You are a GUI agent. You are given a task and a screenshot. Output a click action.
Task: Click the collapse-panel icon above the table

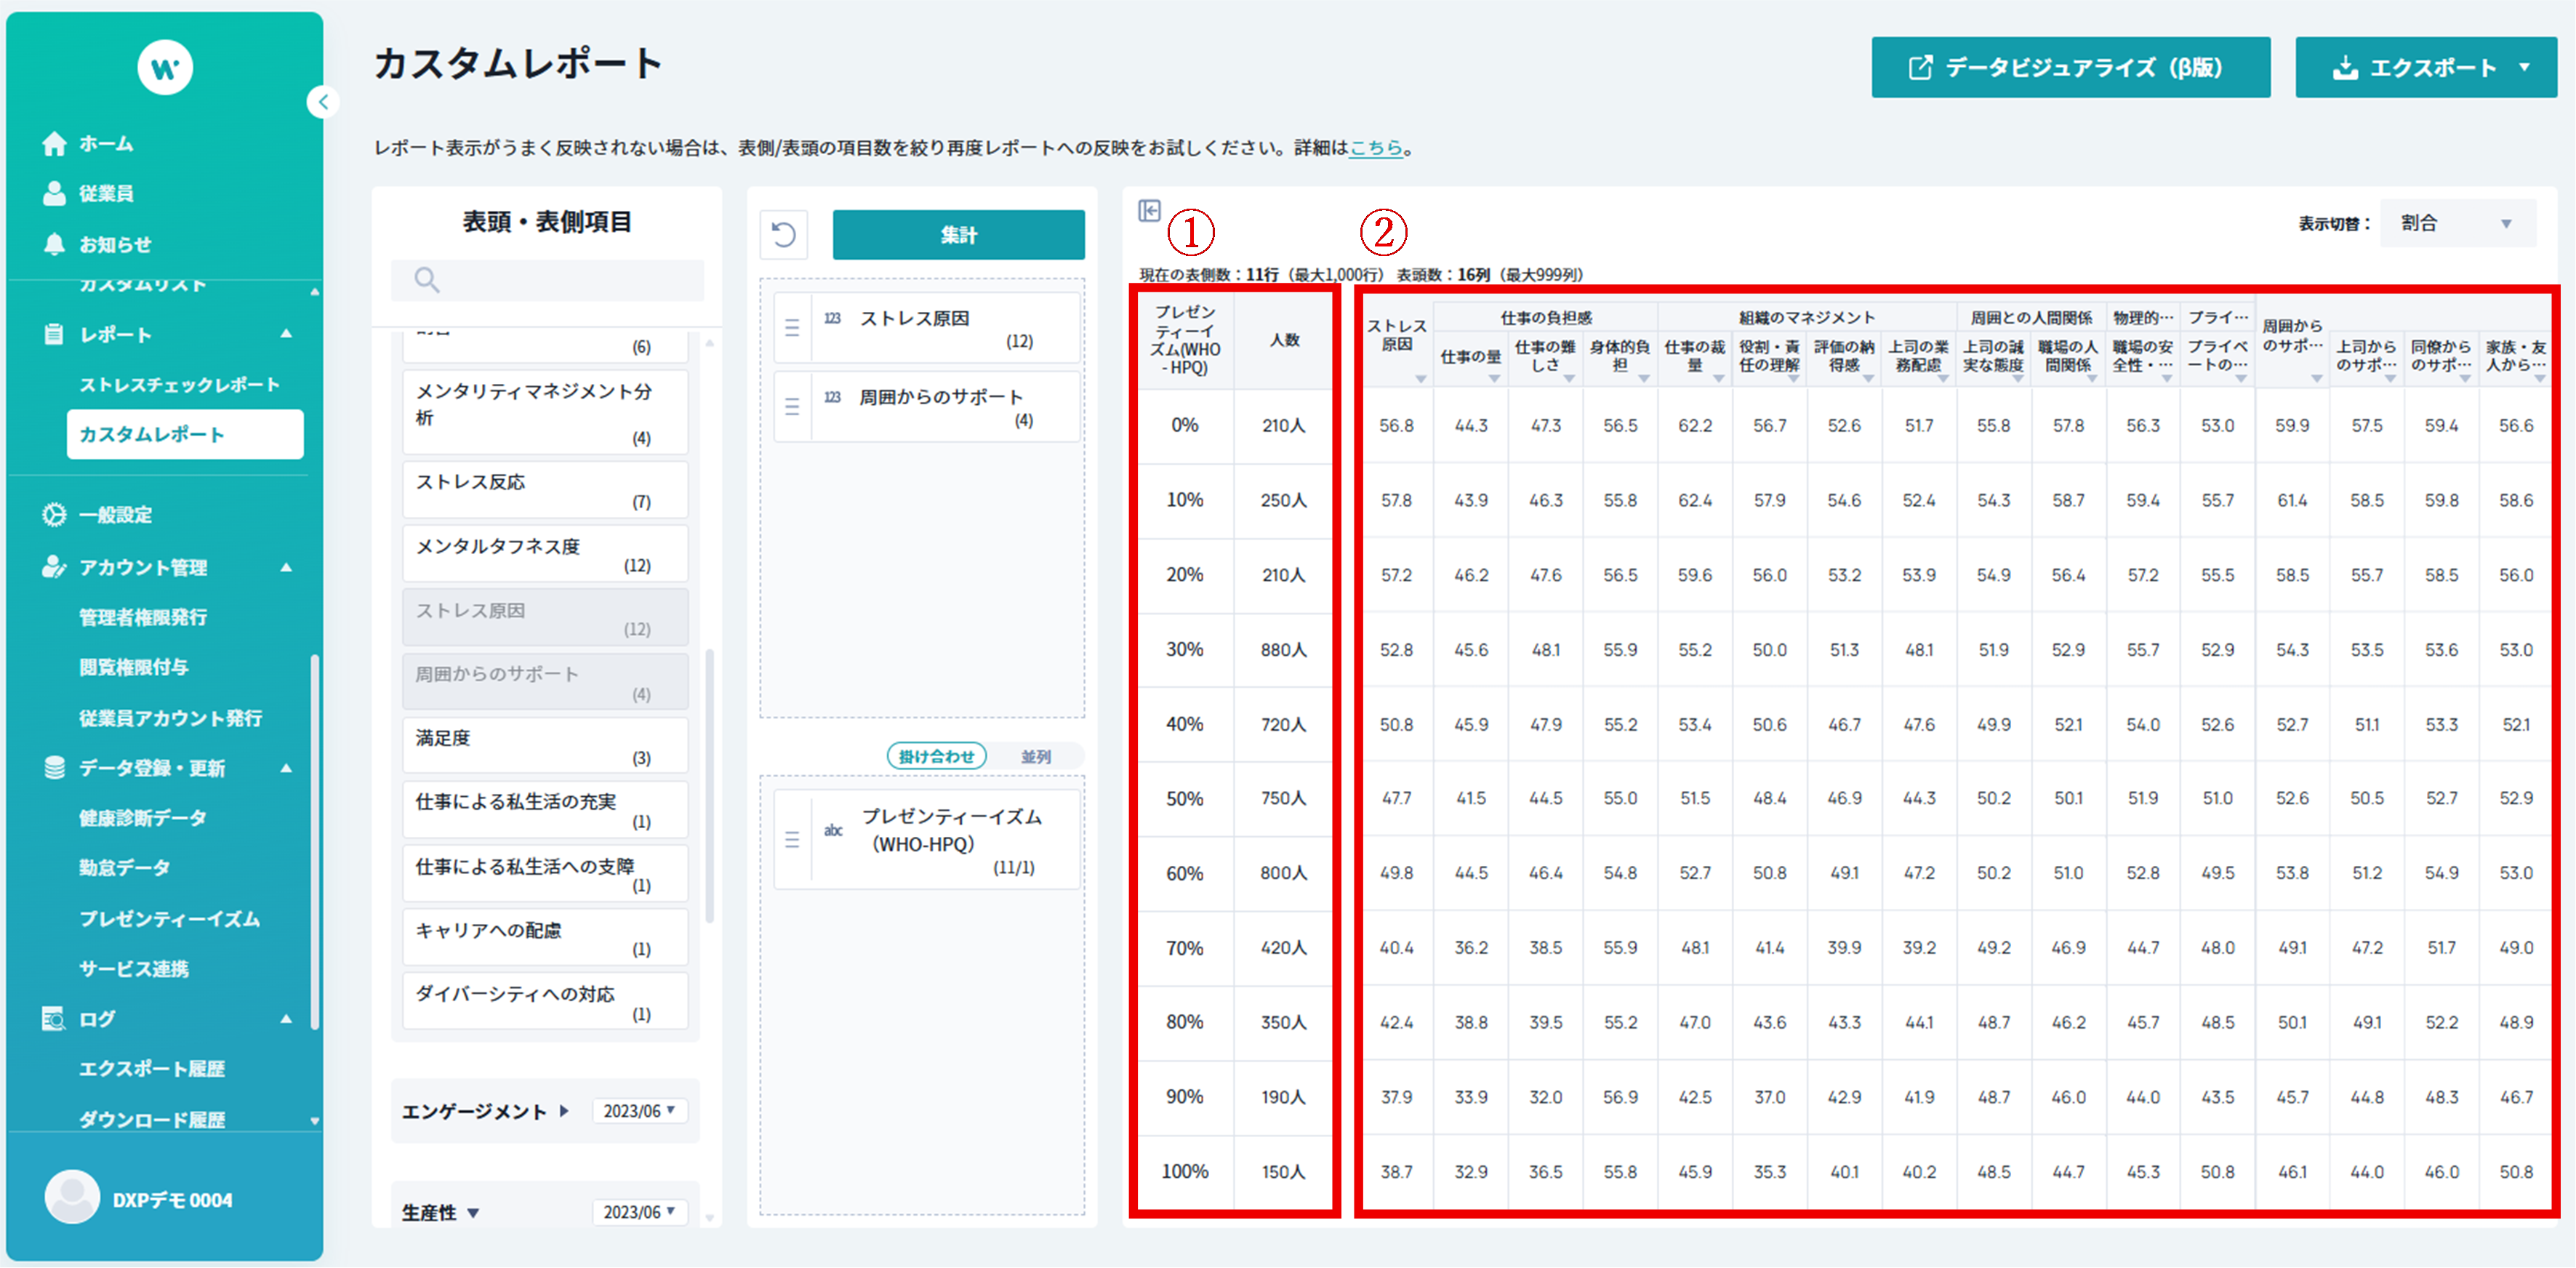pyautogui.click(x=1149, y=211)
